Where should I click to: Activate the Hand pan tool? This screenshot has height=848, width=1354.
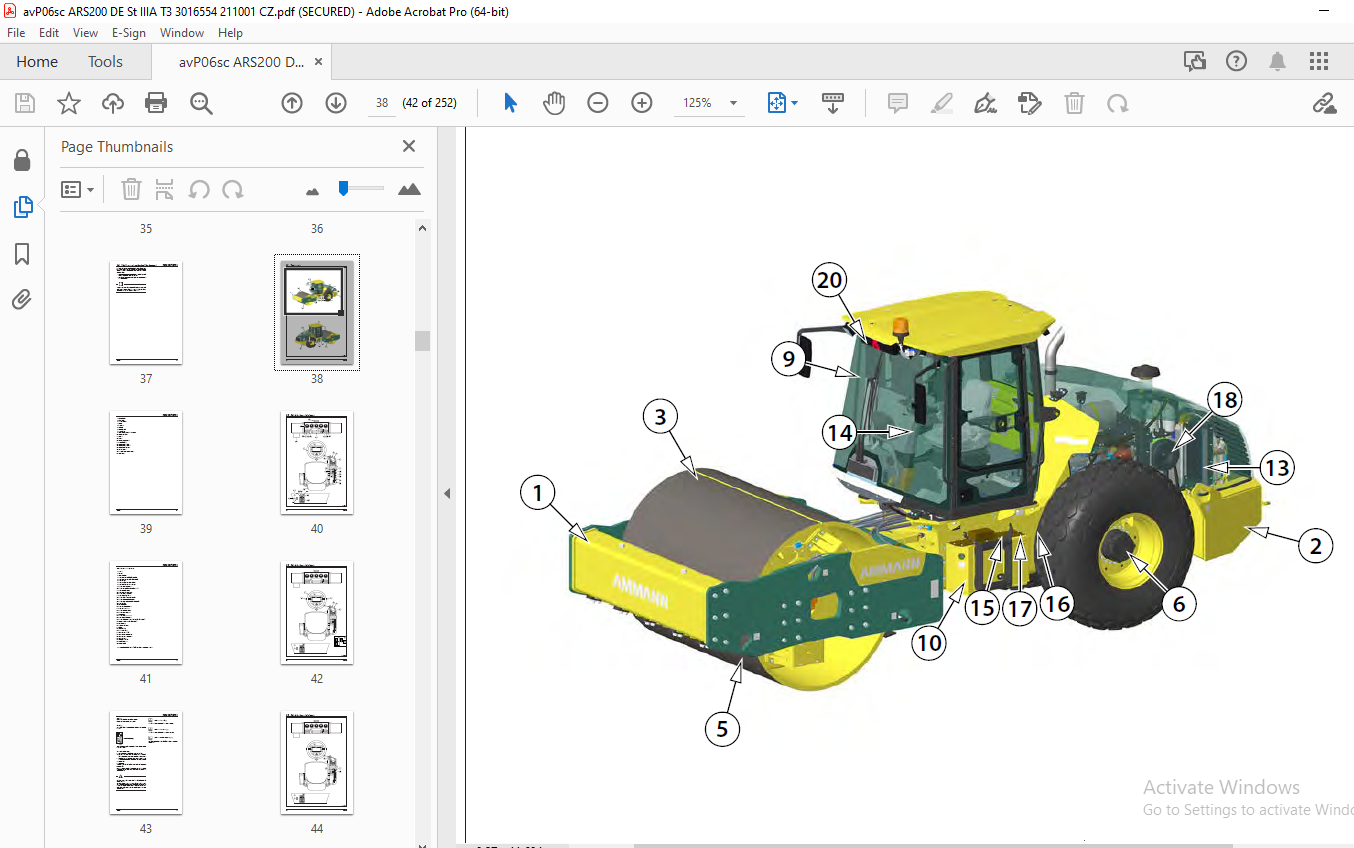[554, 103]
